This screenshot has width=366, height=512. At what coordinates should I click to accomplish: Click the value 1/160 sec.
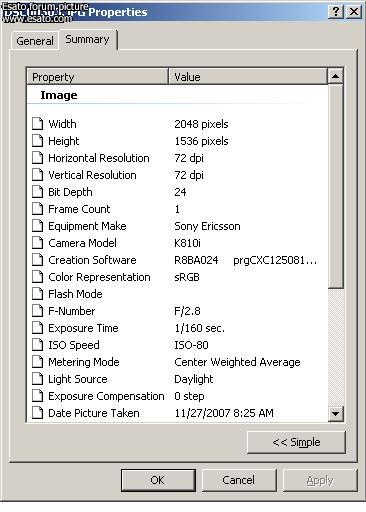coord(199,328)
